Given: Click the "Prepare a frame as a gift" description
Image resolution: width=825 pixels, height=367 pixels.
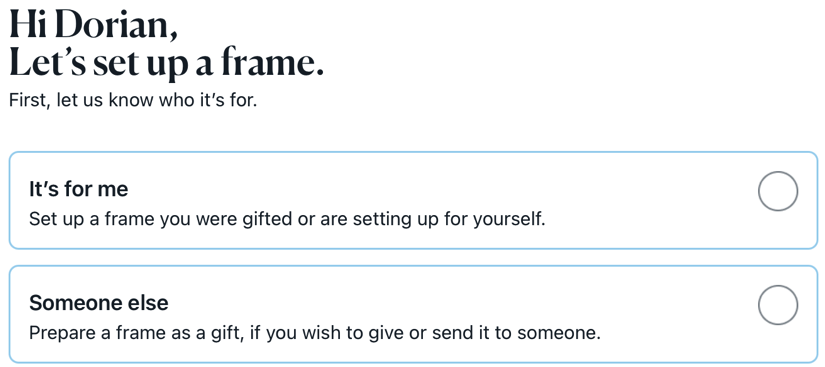Looking at the screenshot, I should coord(315,333).
